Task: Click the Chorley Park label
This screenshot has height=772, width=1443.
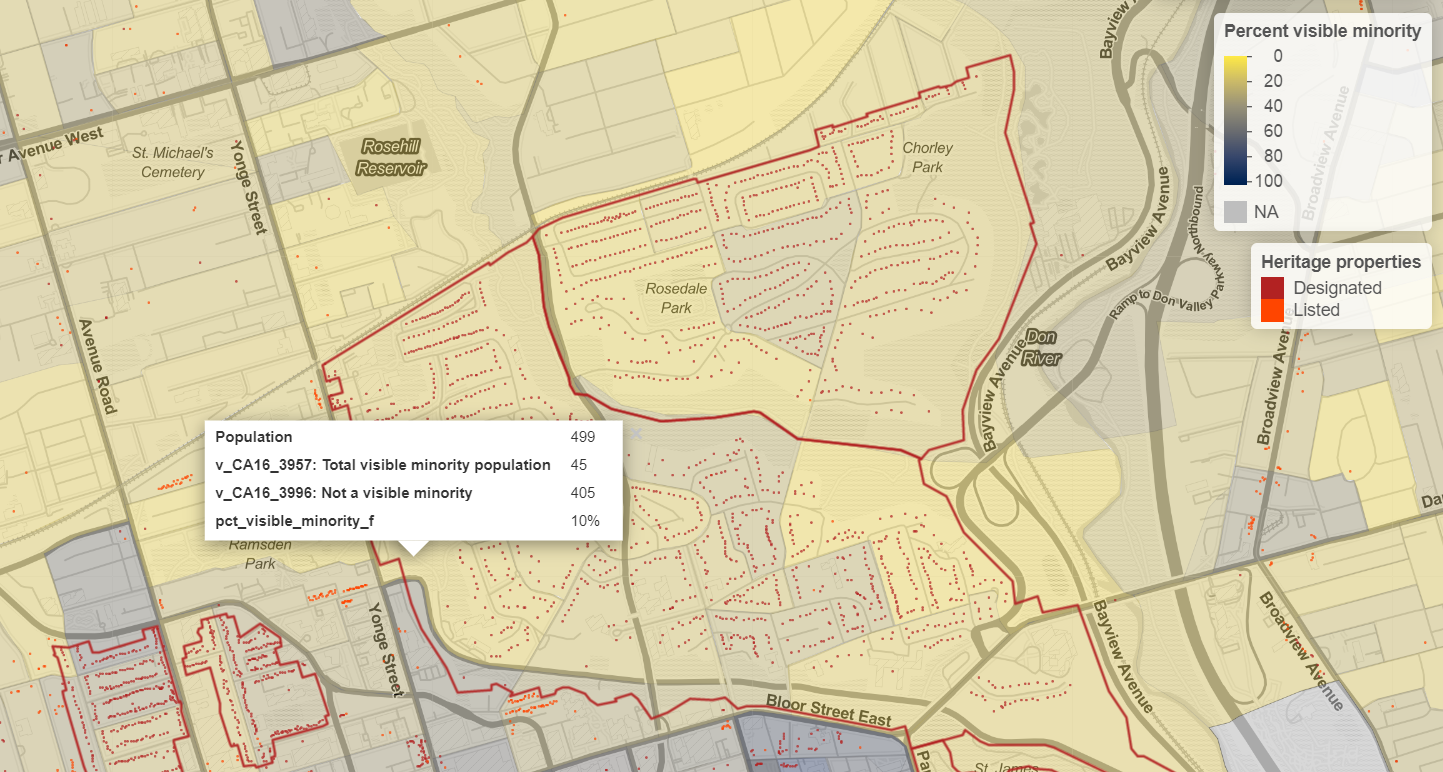Action: pyautogui.click(x=927, y=157)
